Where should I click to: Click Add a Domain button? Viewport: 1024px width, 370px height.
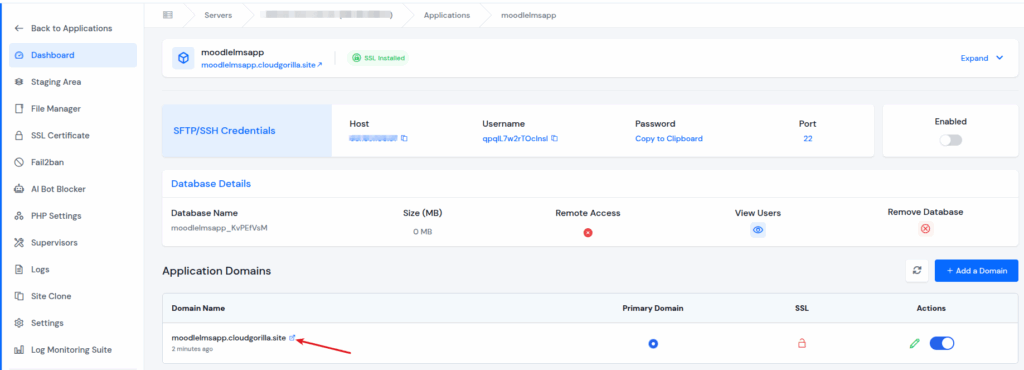[976, 270]
